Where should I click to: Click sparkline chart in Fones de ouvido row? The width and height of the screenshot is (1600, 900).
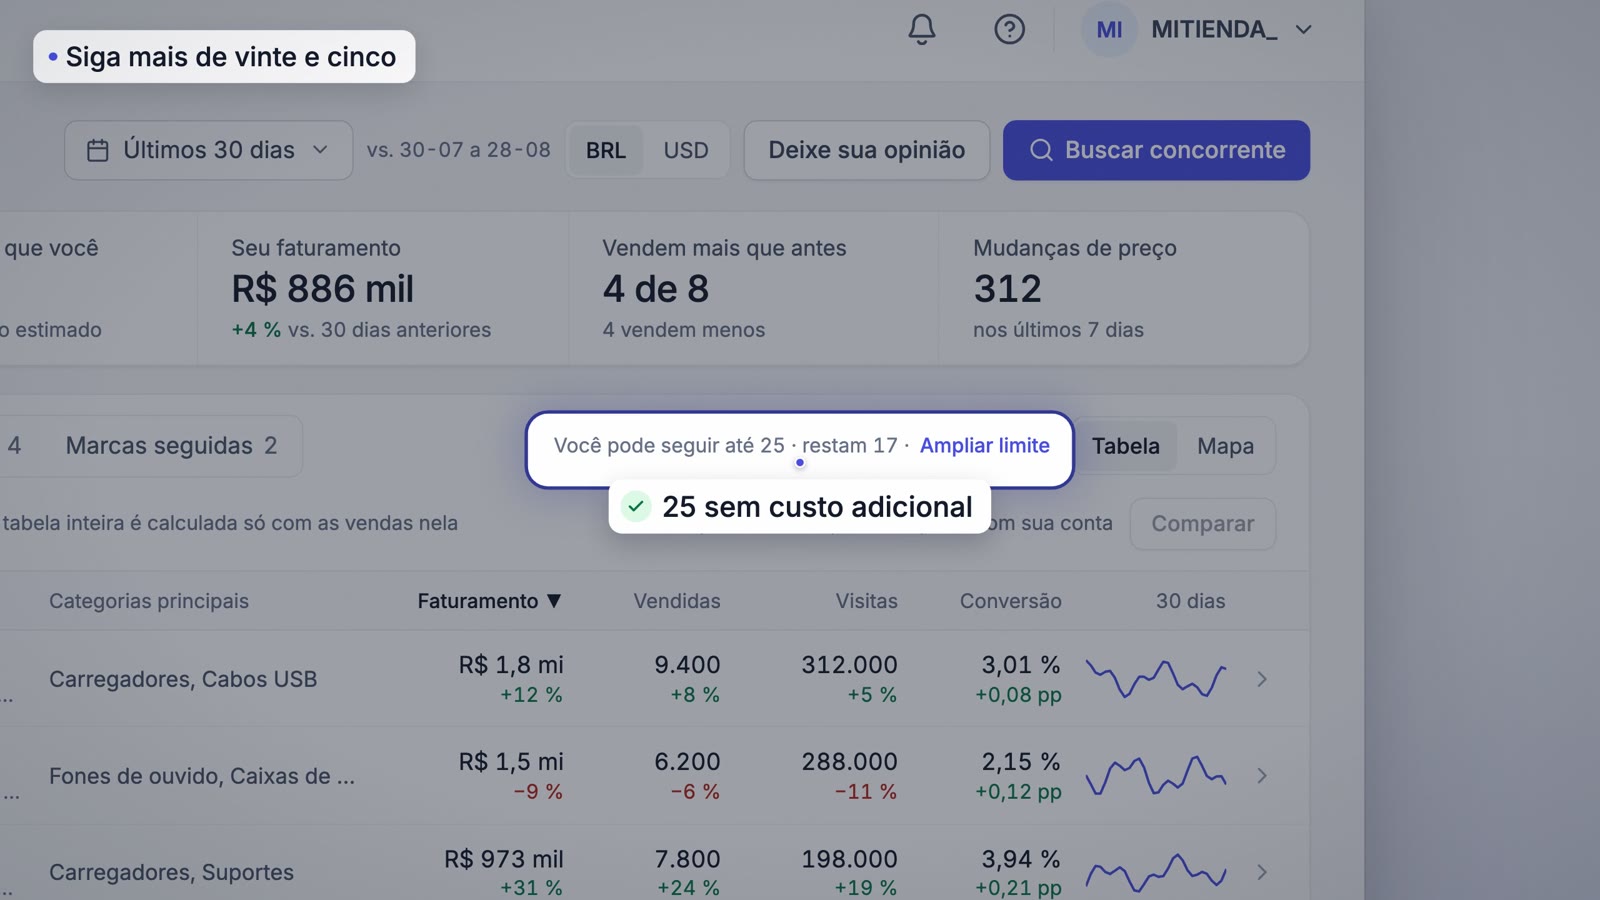(x=1156, y=776)
